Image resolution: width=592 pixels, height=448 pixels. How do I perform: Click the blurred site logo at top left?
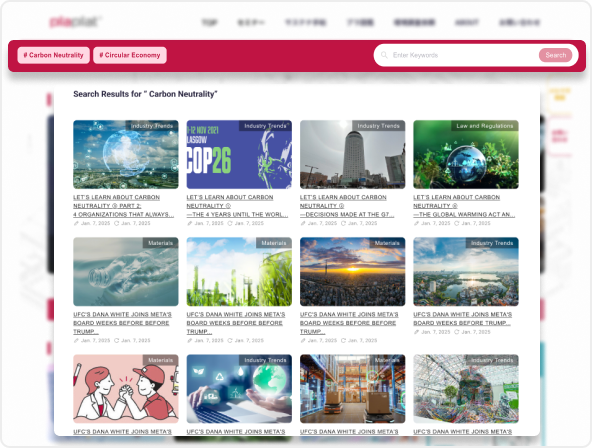point(75,22)
